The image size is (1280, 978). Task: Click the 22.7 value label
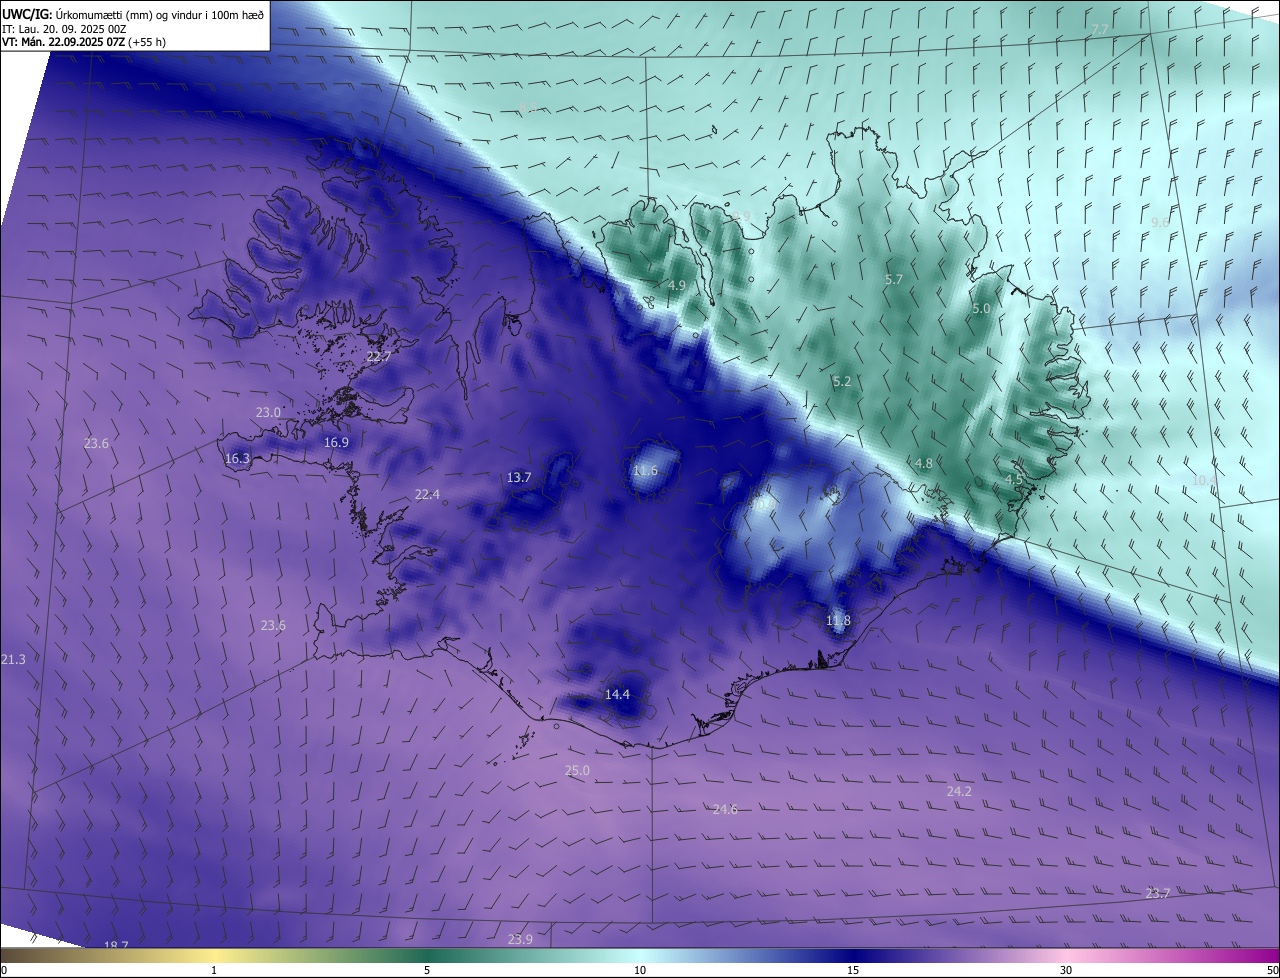click(379, 357)
